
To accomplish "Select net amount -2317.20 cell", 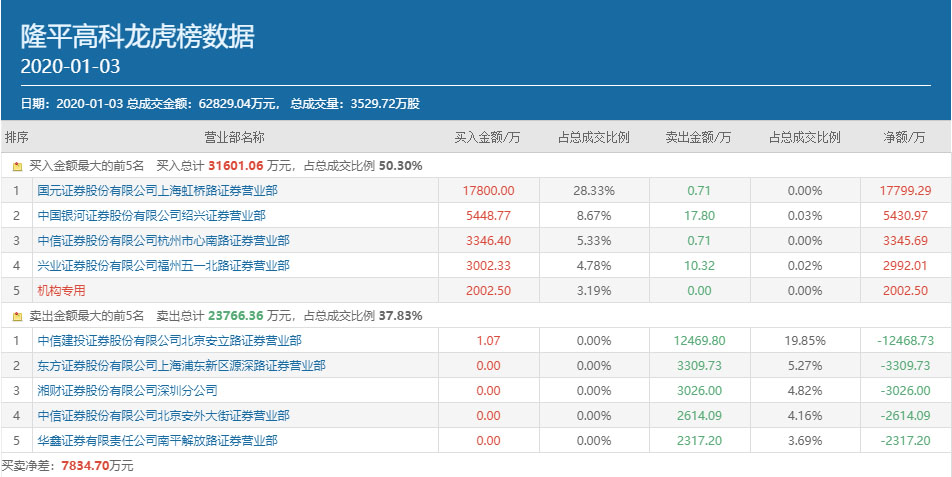I will click(x=905, y=441).
